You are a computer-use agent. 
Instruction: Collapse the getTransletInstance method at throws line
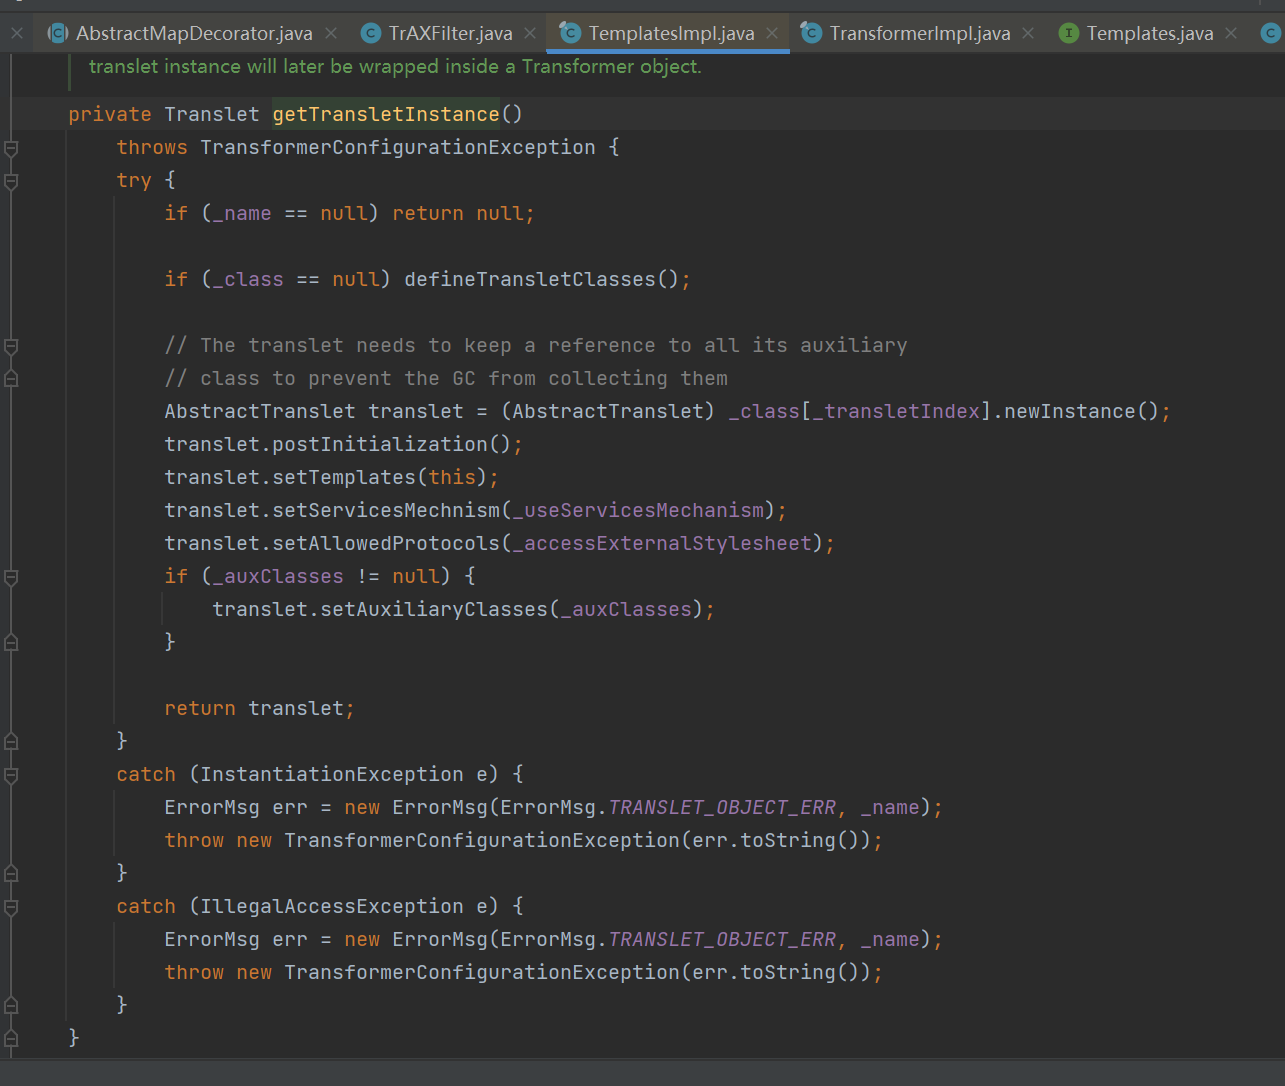click(11, 148)
